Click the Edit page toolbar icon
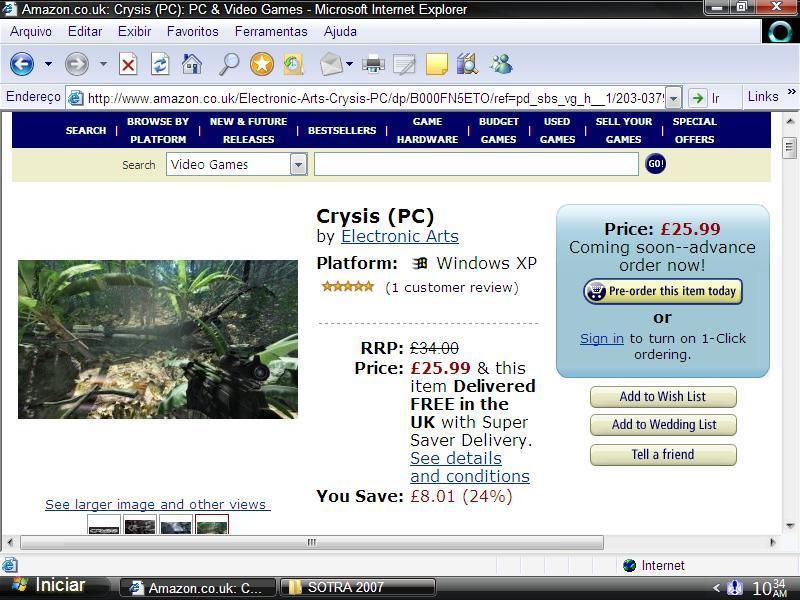This screenshot has height=600, width=800. (x=405, y=64)
